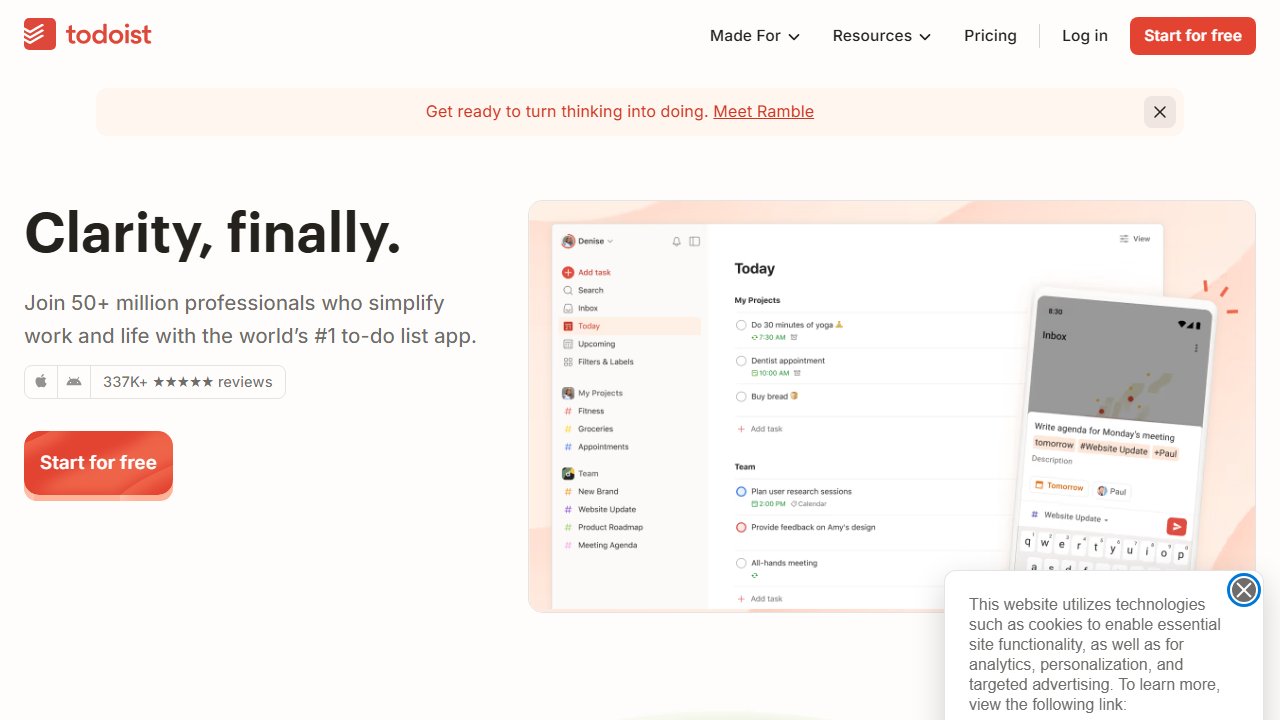Open the phone's Website Update project dropdown

click(1070, 516)
